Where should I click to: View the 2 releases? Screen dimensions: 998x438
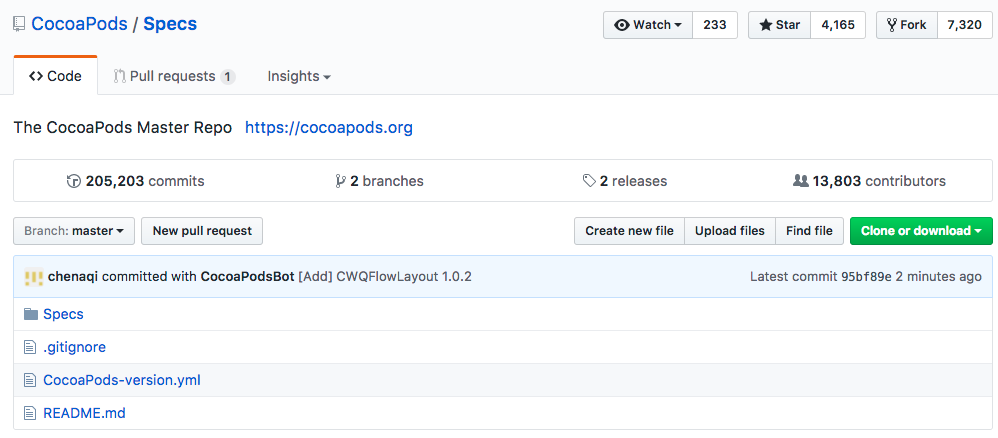[x=625, y=182]
